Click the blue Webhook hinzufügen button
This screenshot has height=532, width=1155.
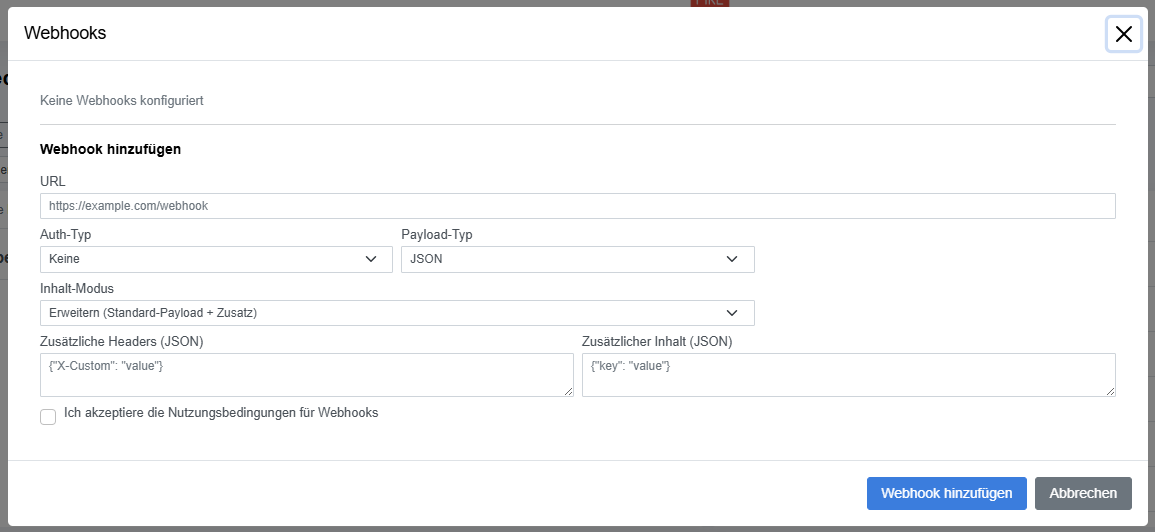point(947,494)
